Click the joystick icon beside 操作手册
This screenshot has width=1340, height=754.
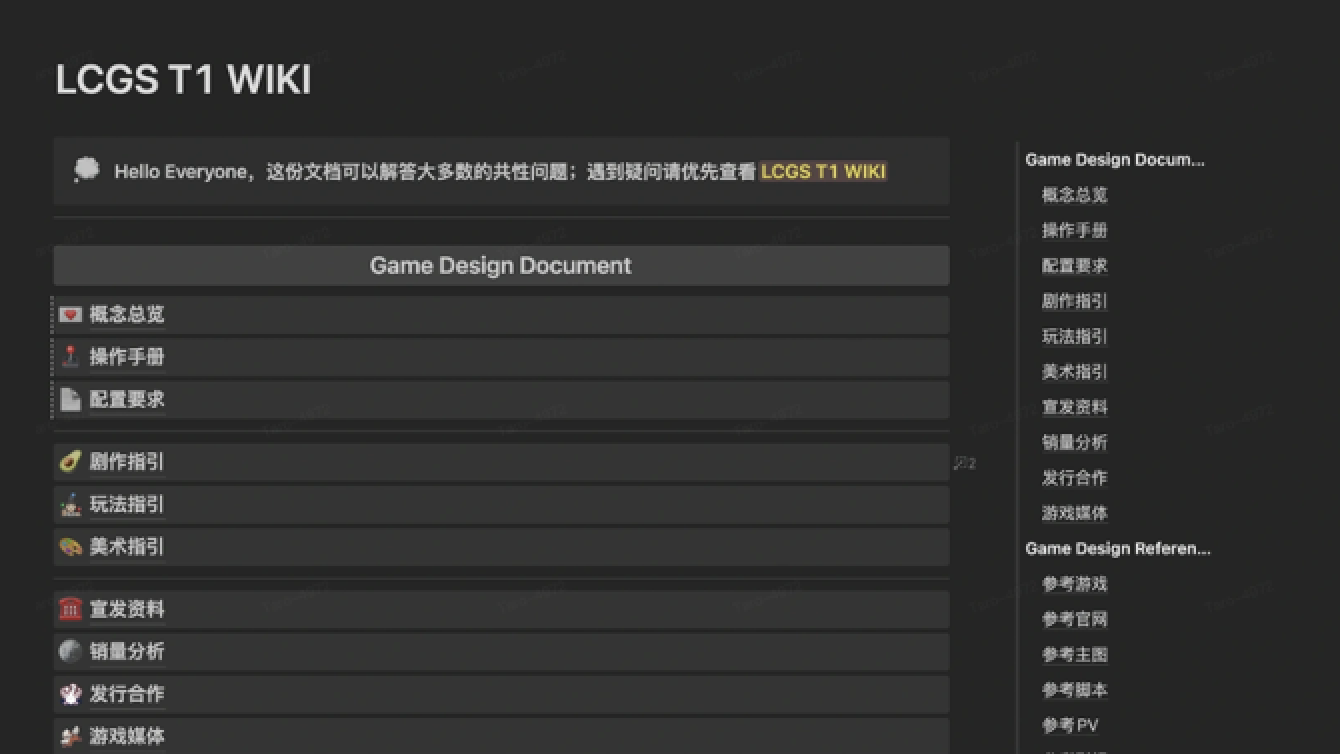(70, 357)
